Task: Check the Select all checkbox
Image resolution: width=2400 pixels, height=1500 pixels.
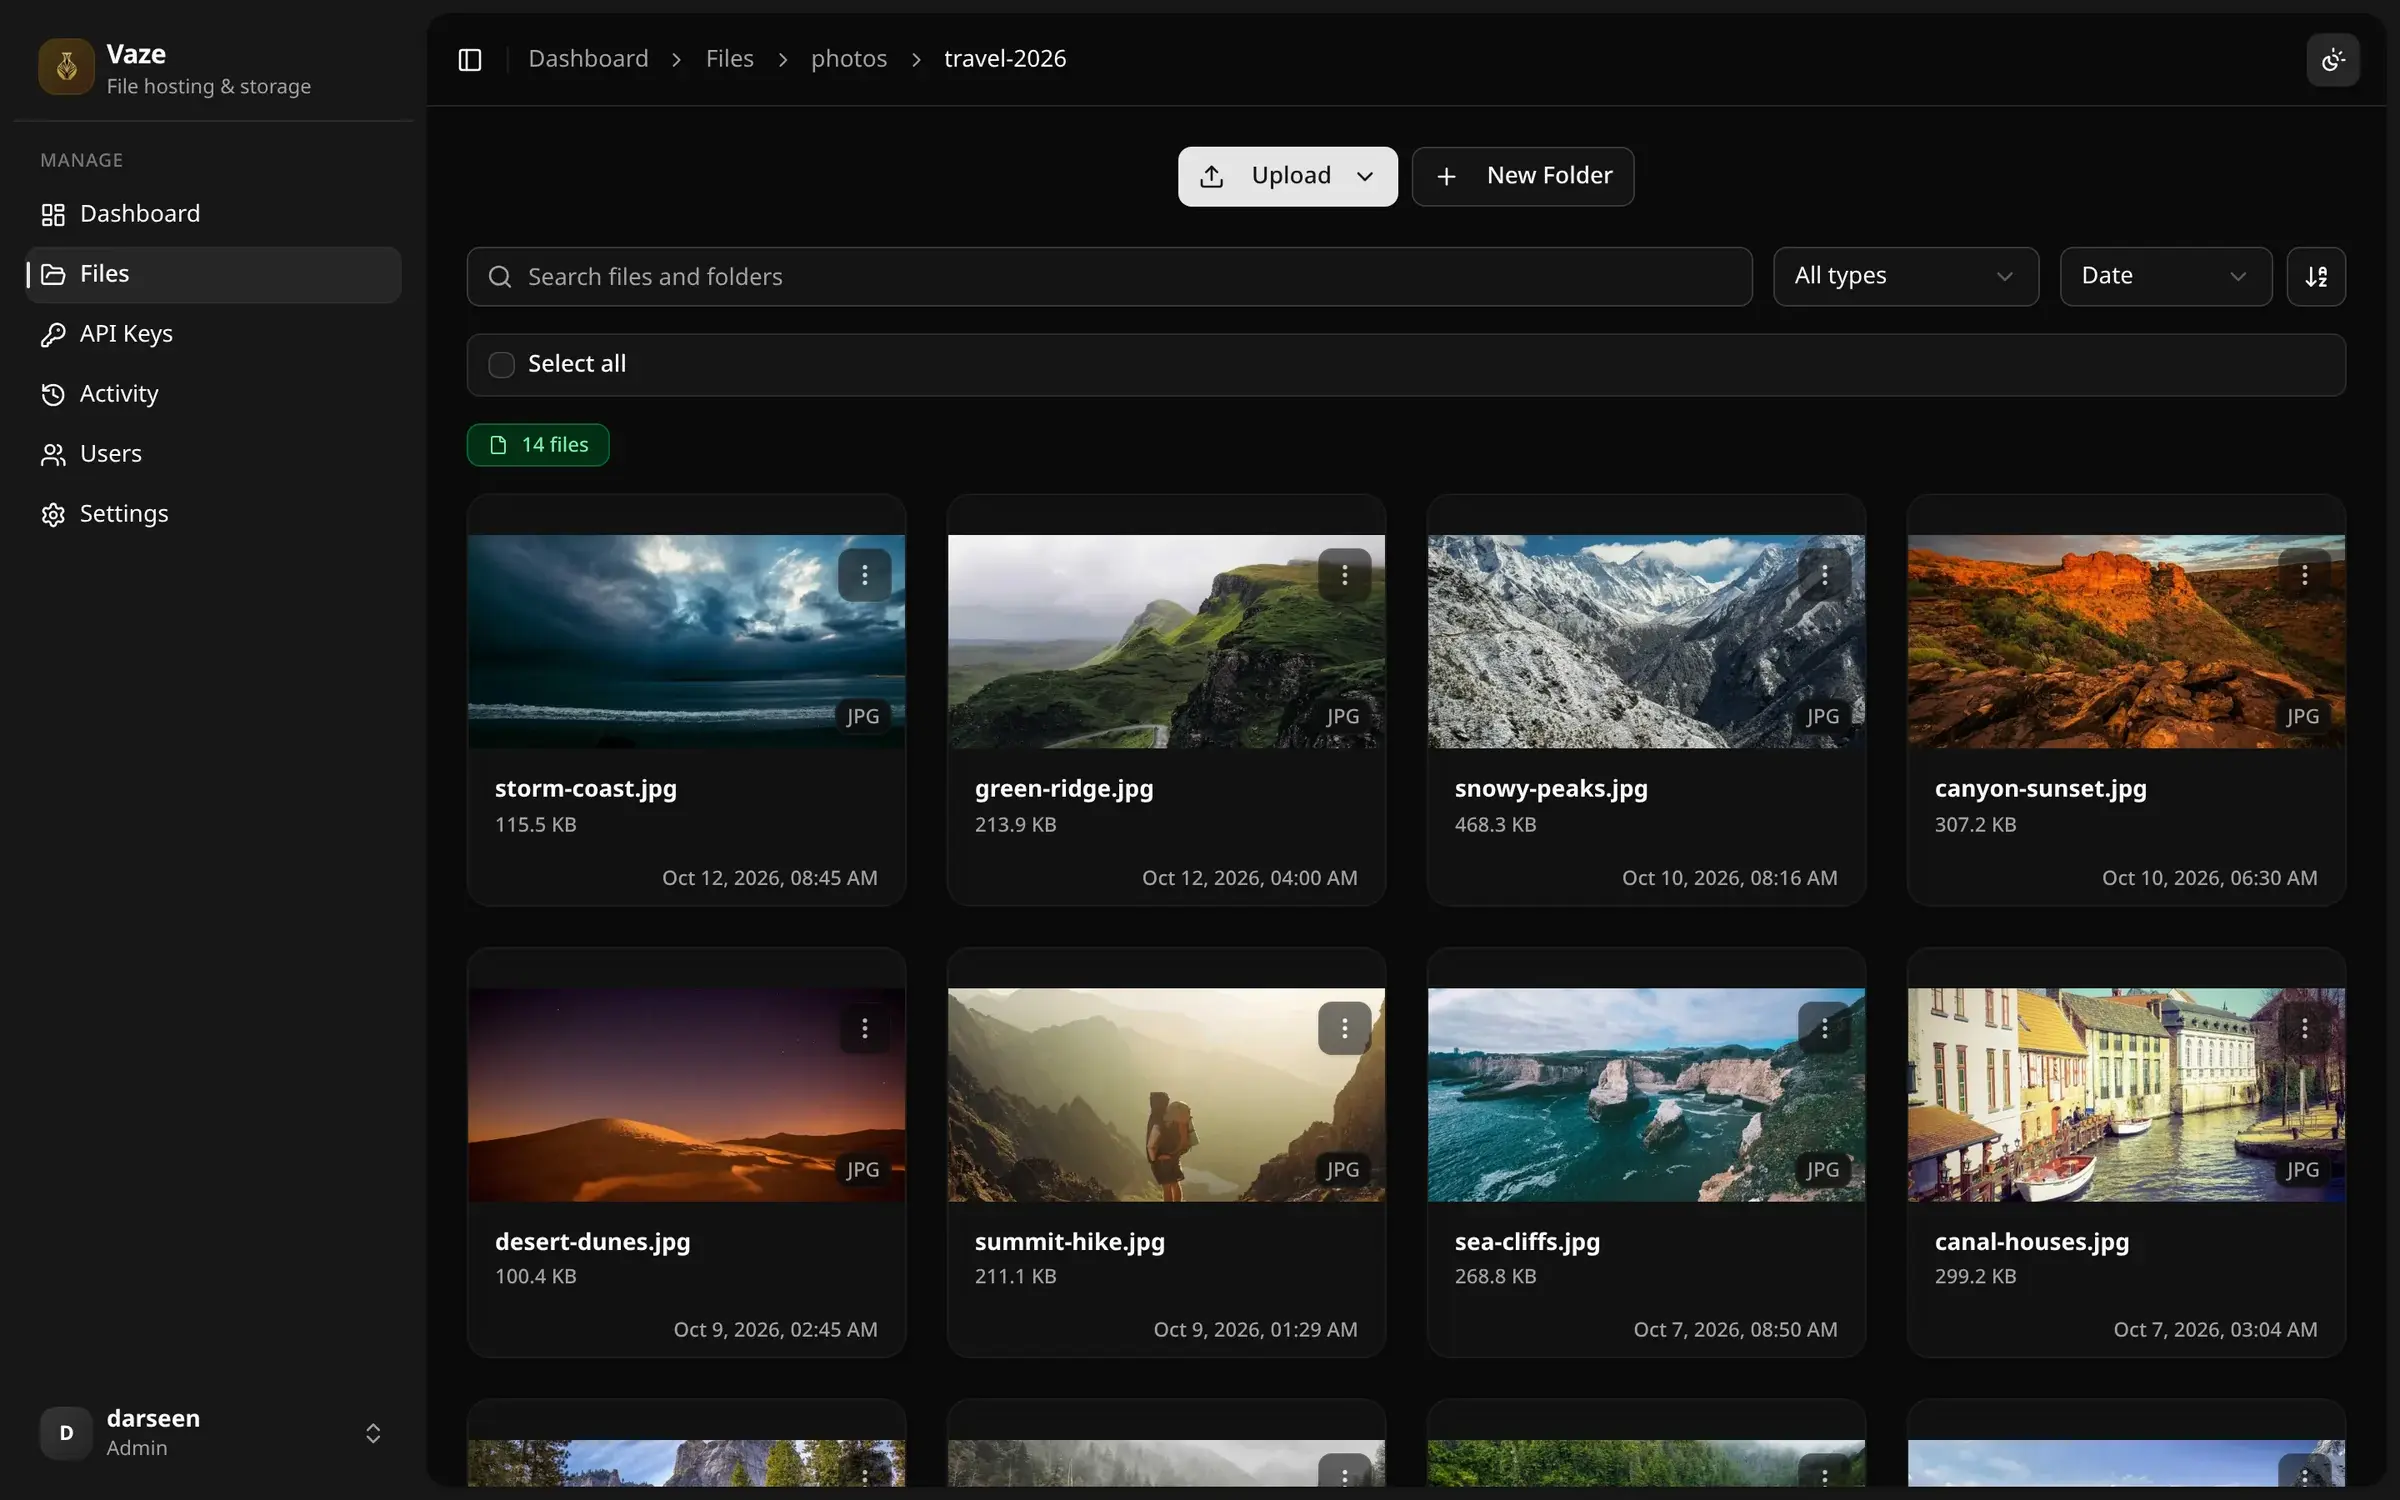Action: coord(501,365)
